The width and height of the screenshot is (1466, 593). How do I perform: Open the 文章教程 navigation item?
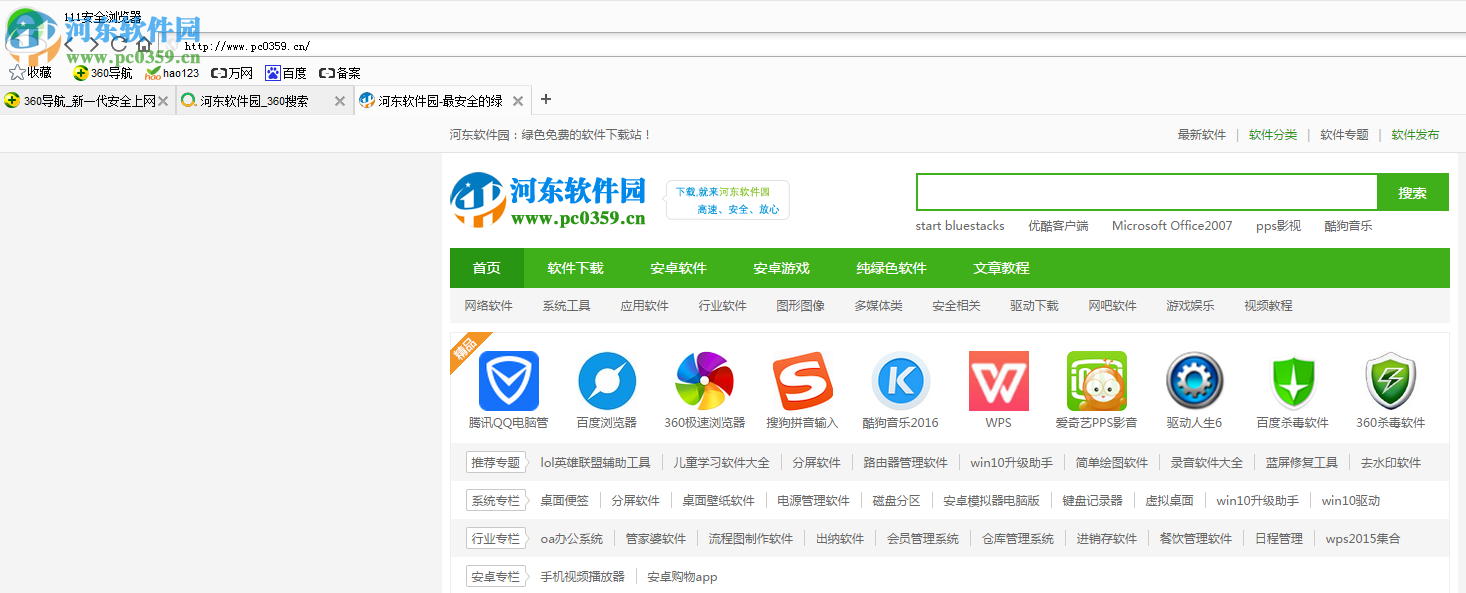click(x=1002, y=268)
